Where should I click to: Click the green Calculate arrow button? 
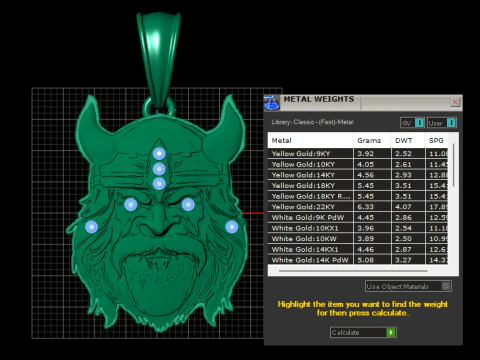click(x=391, y=332)
